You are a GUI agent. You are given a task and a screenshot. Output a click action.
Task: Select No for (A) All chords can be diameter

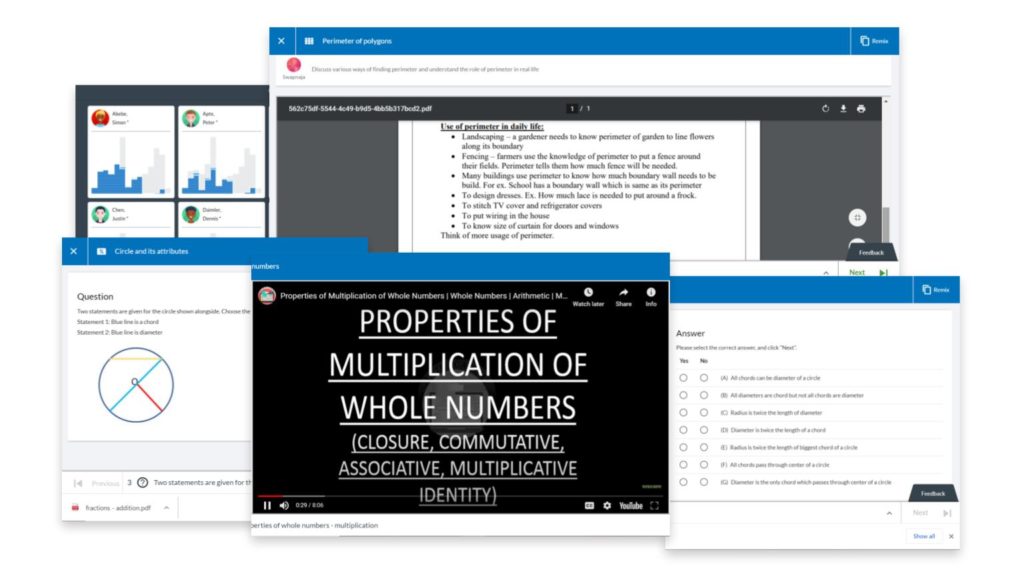click(703, 377)
